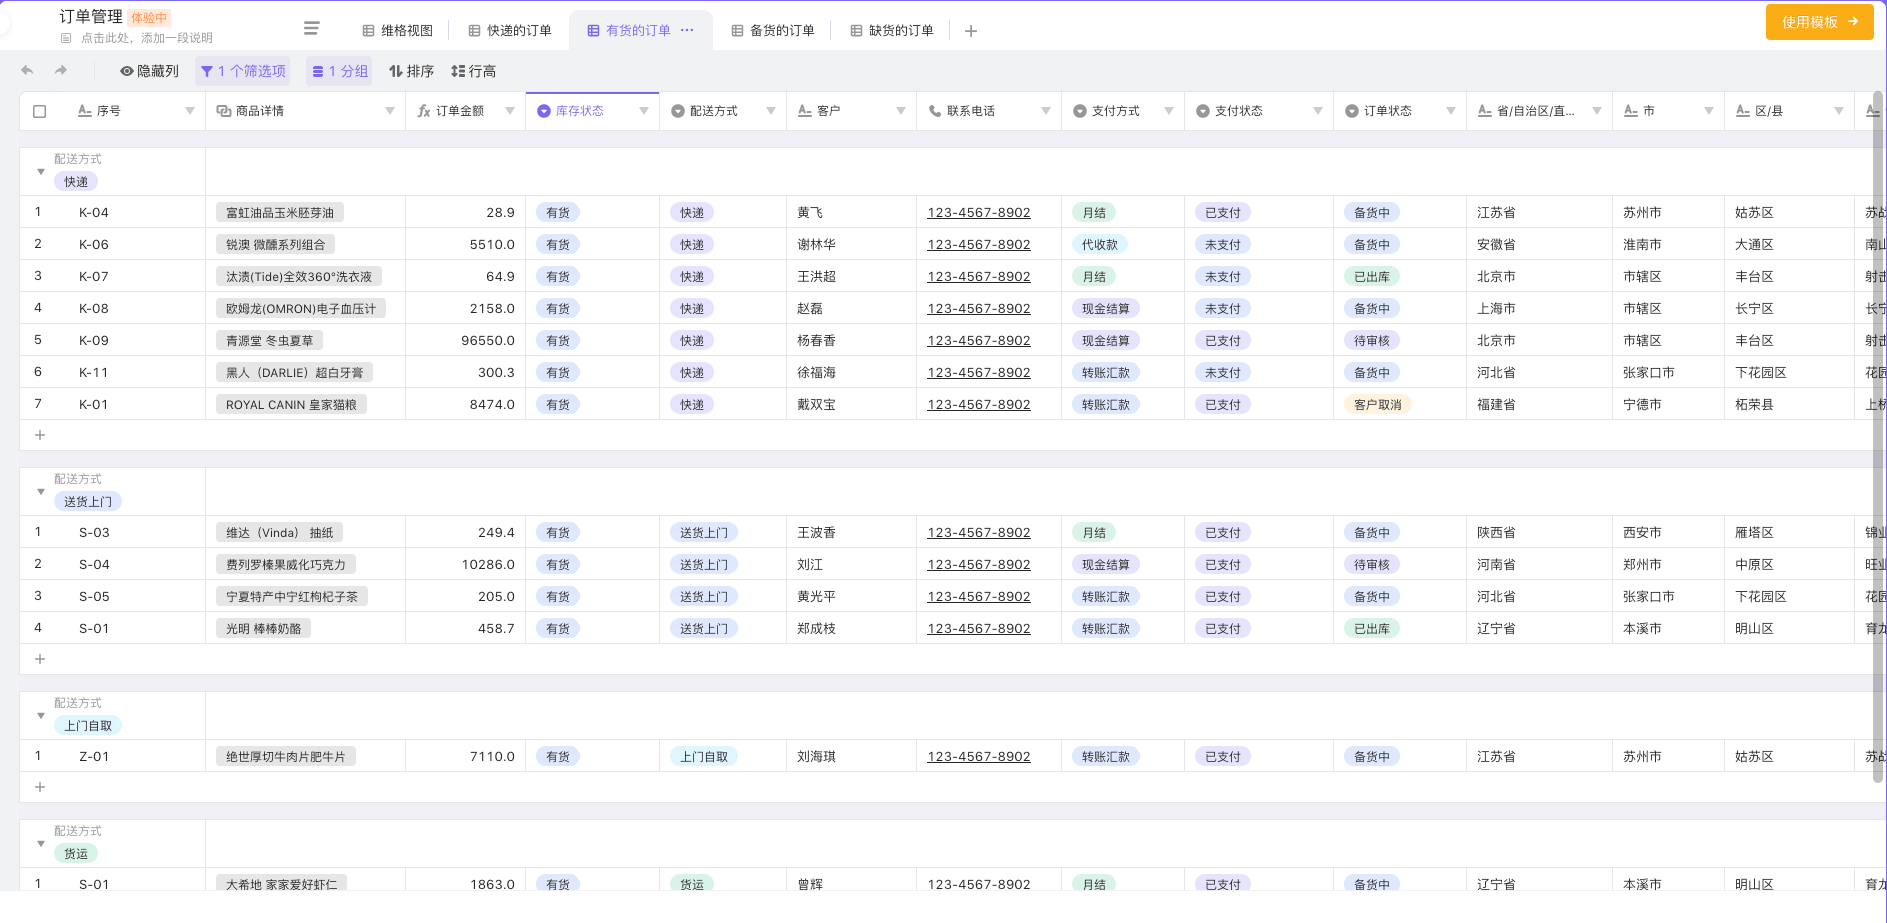Open the 行高 row height tool
This screenshot has width=1887, height=923.
click(473, 71)
